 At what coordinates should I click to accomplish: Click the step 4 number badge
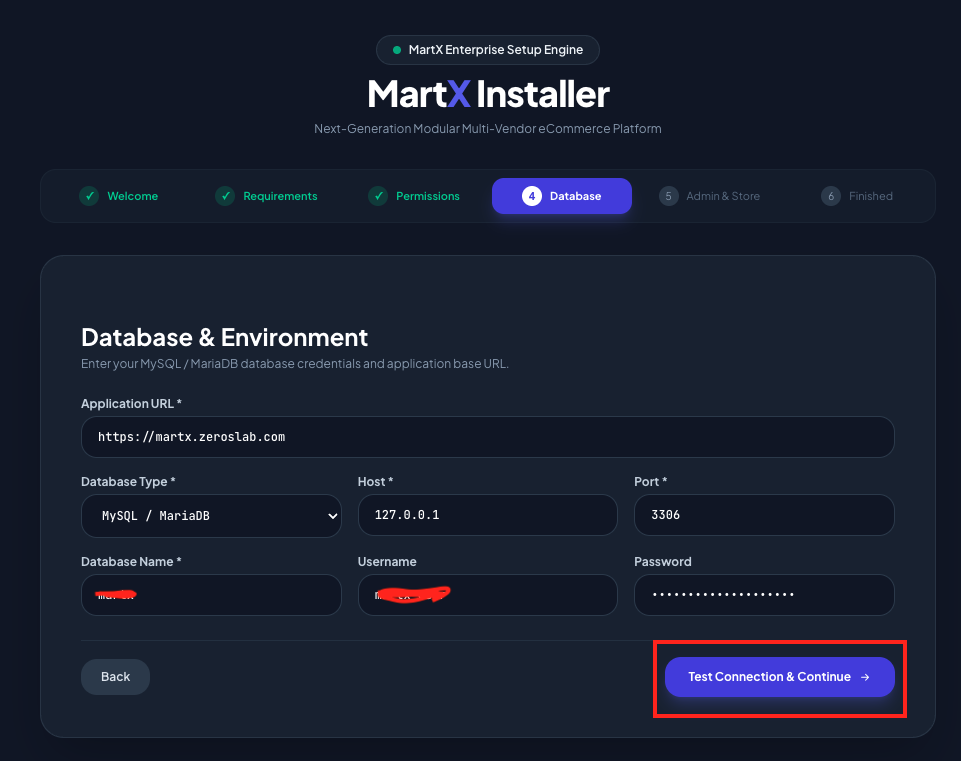[532, 196]
